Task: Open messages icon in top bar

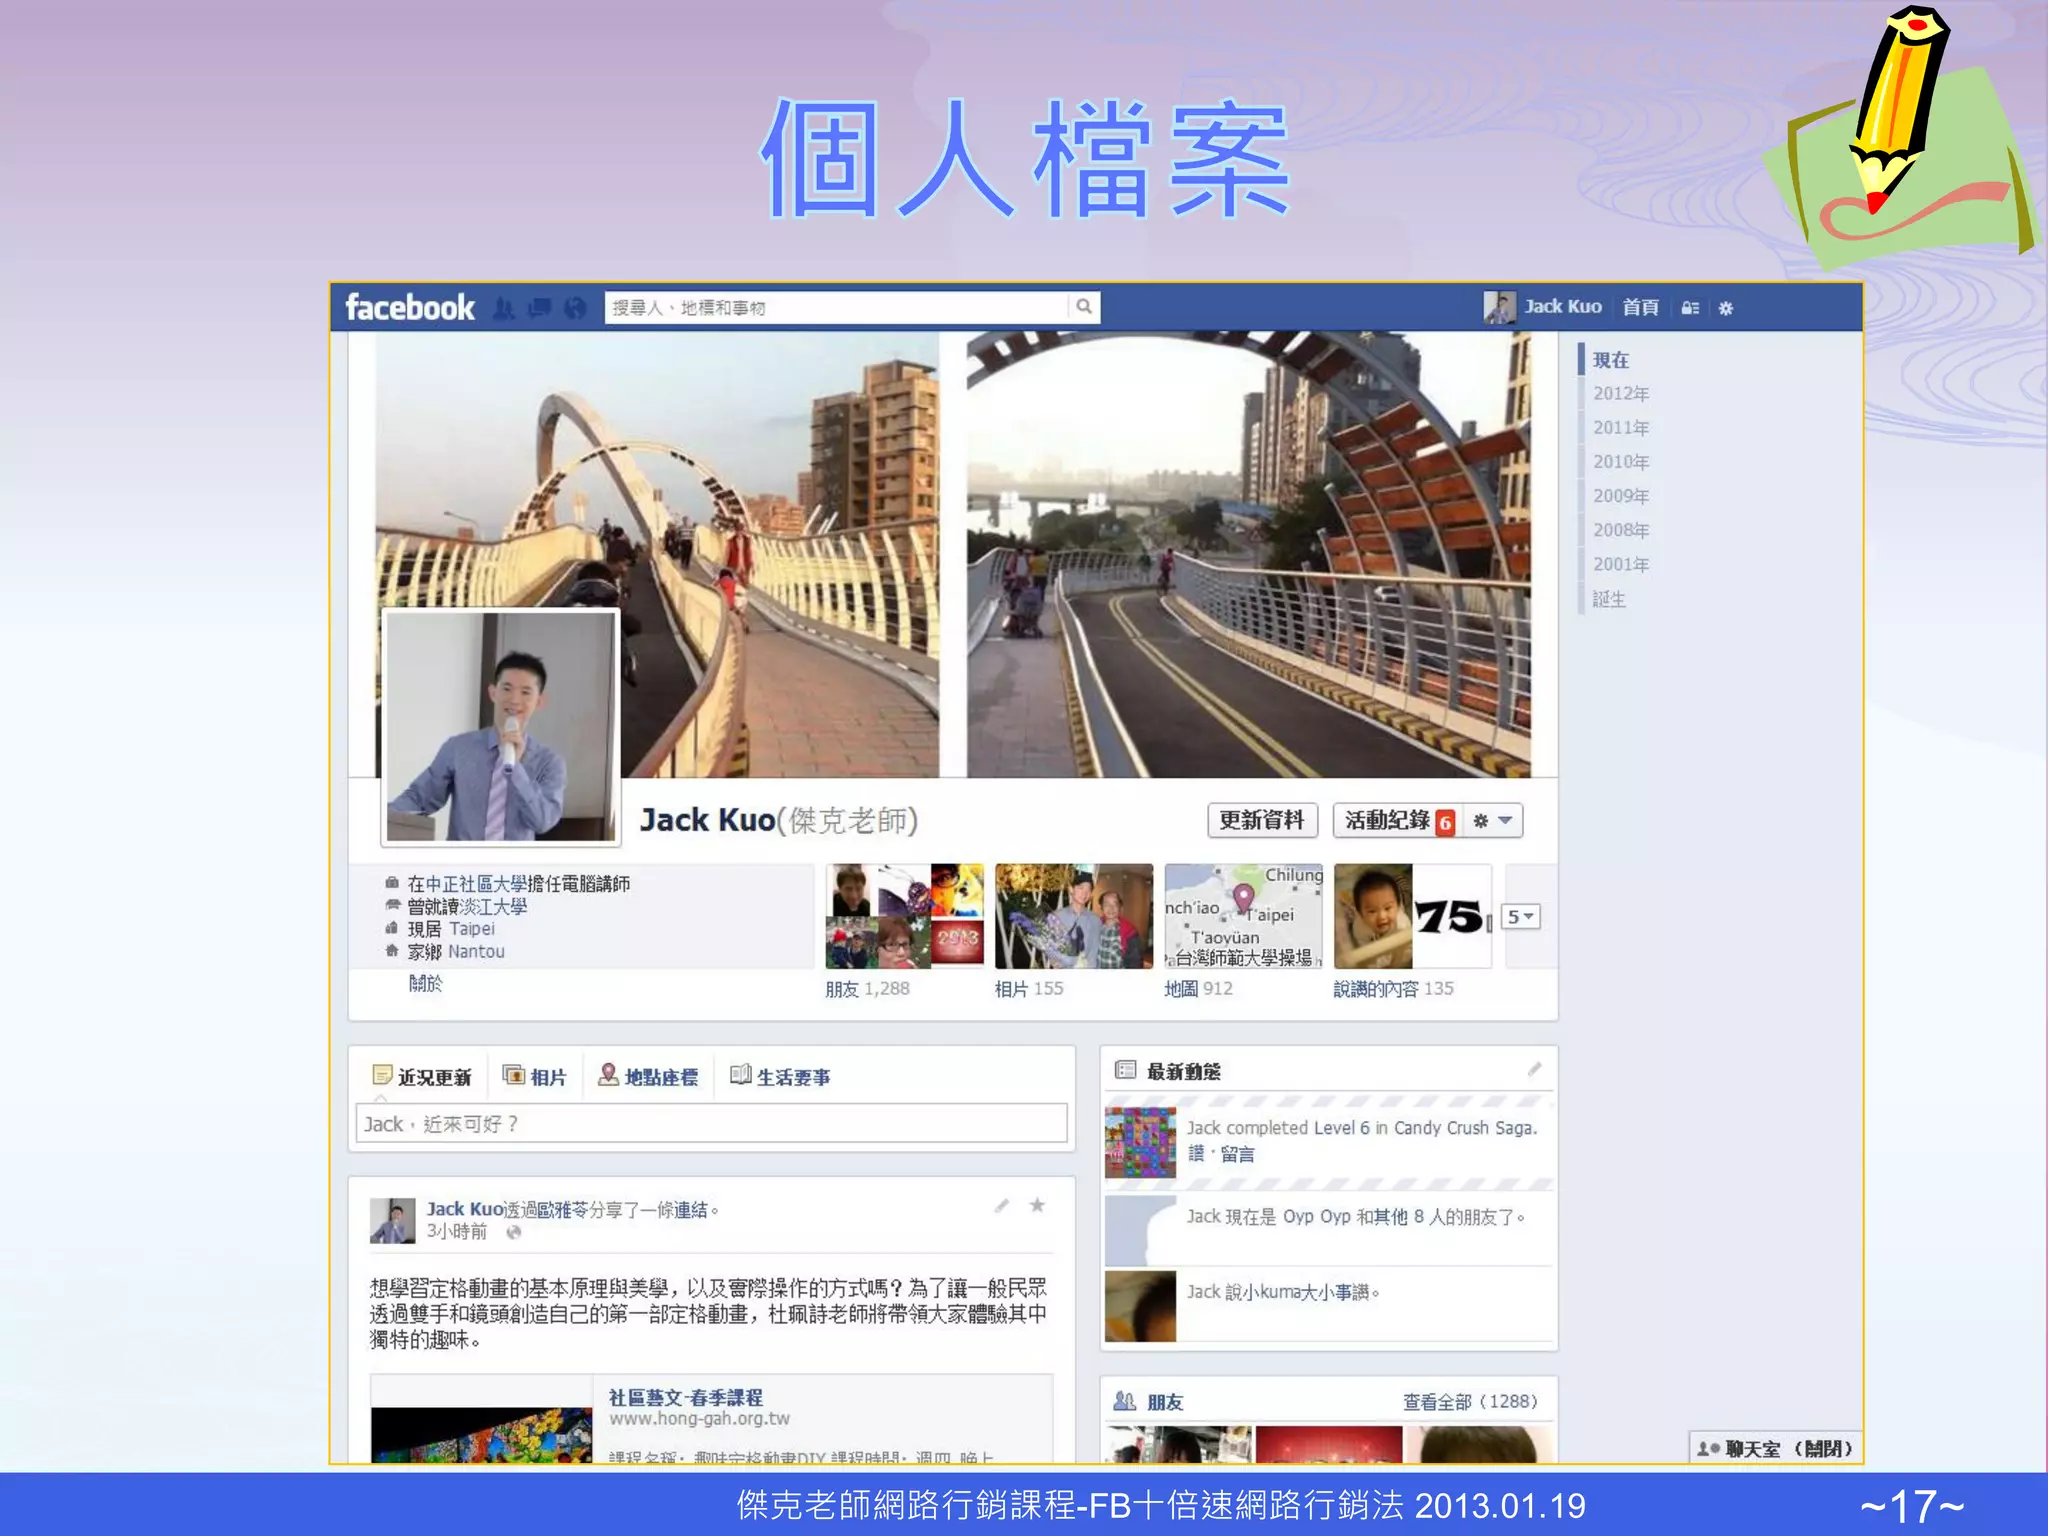Action: click(540, 308)
